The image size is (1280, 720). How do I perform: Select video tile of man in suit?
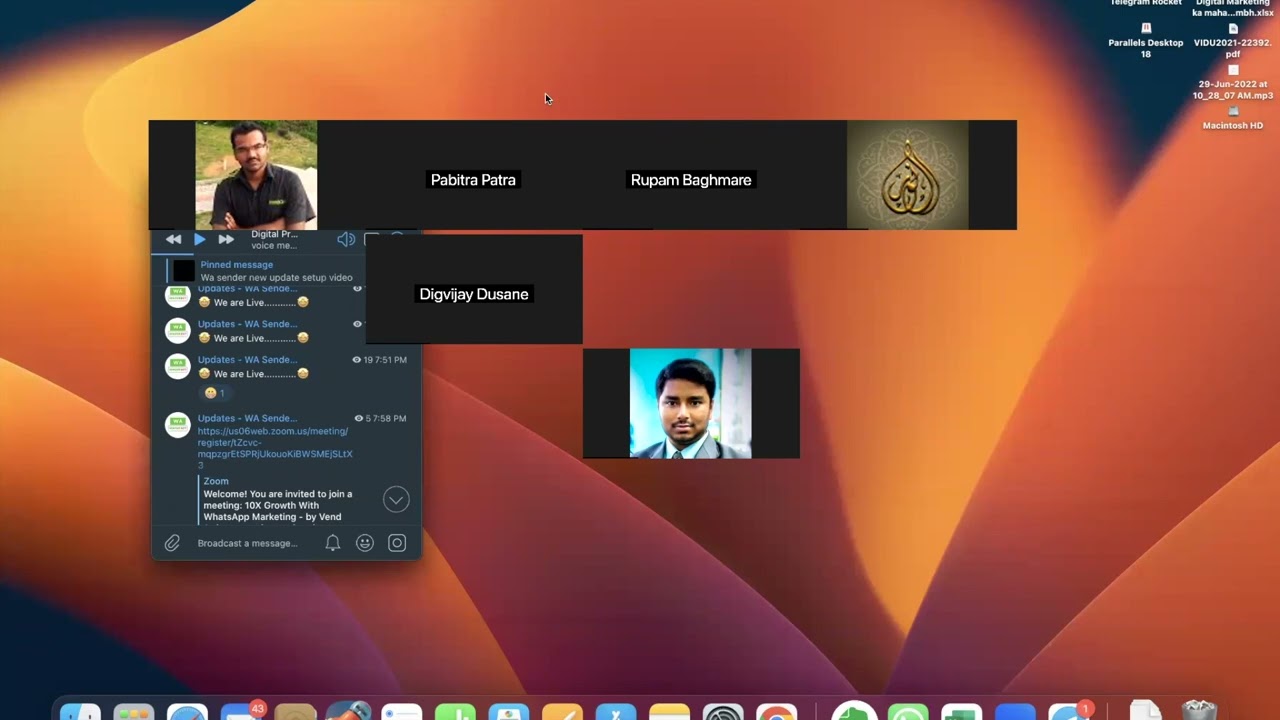(x=690, y=403)
